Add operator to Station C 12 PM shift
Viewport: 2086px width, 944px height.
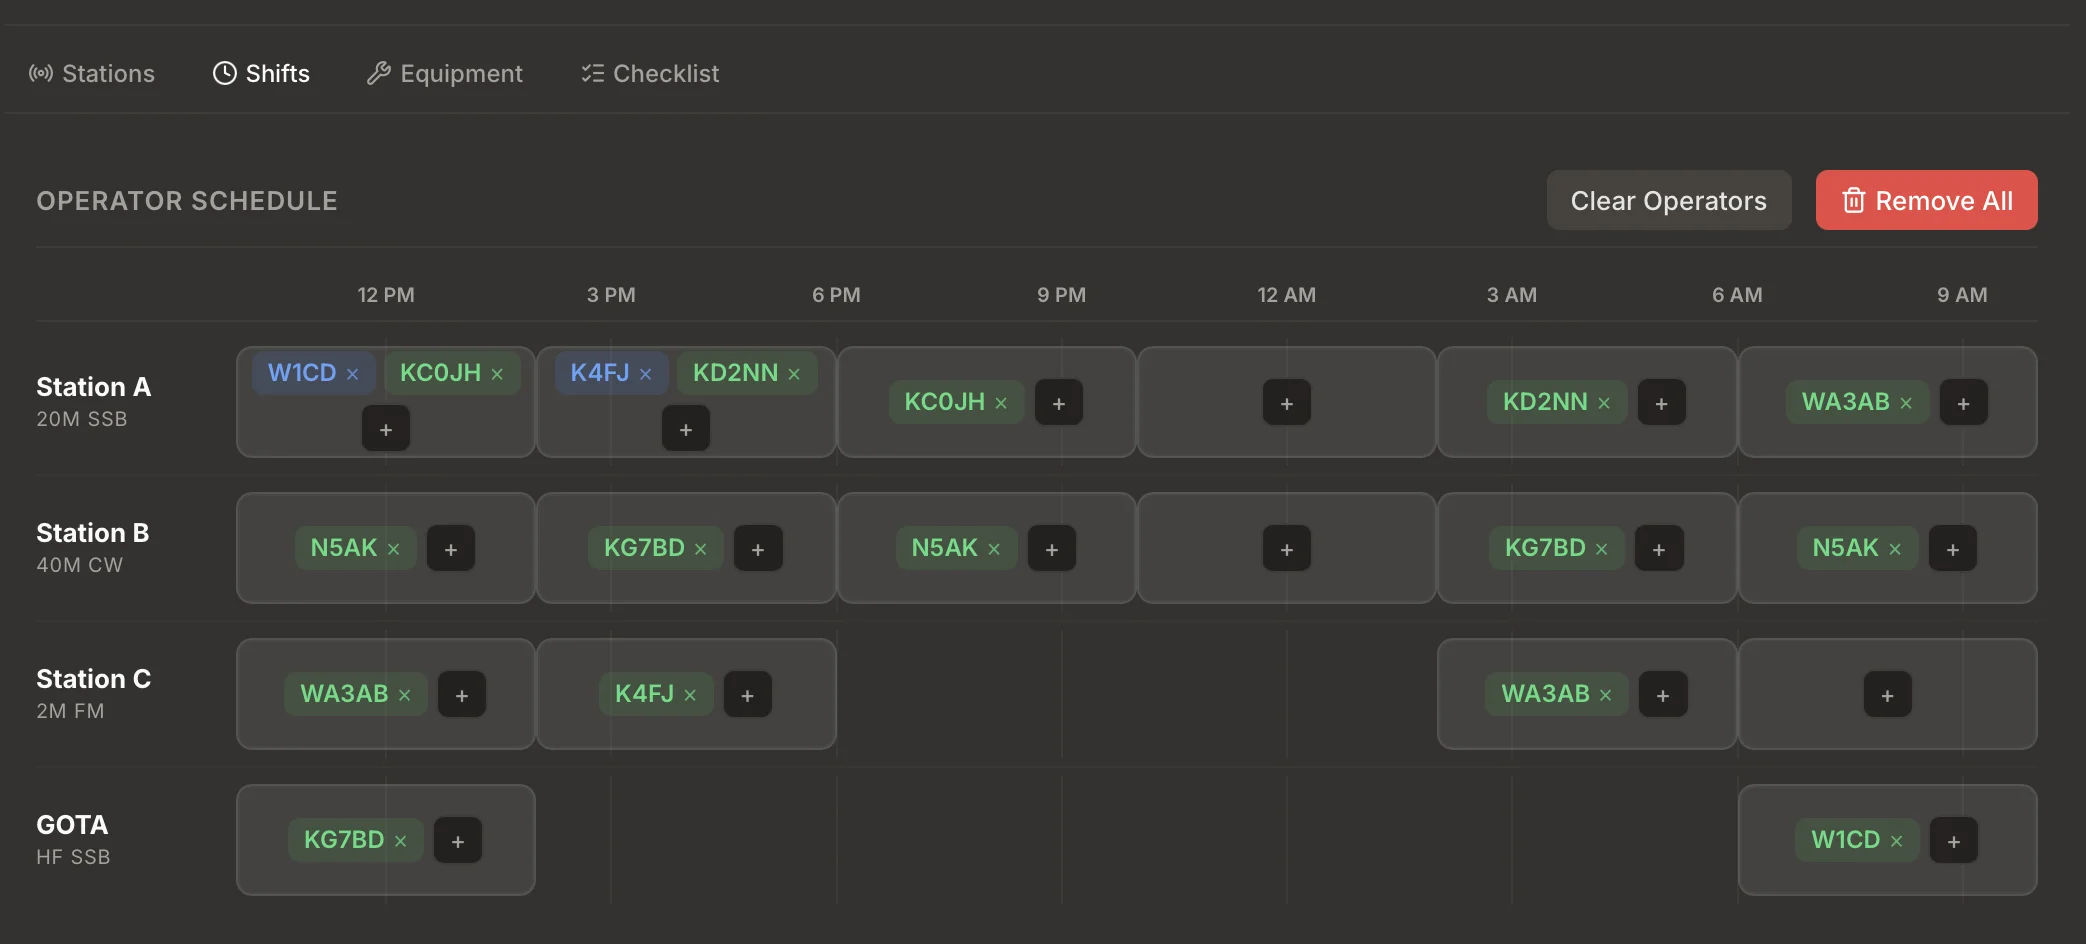[462, 695]
